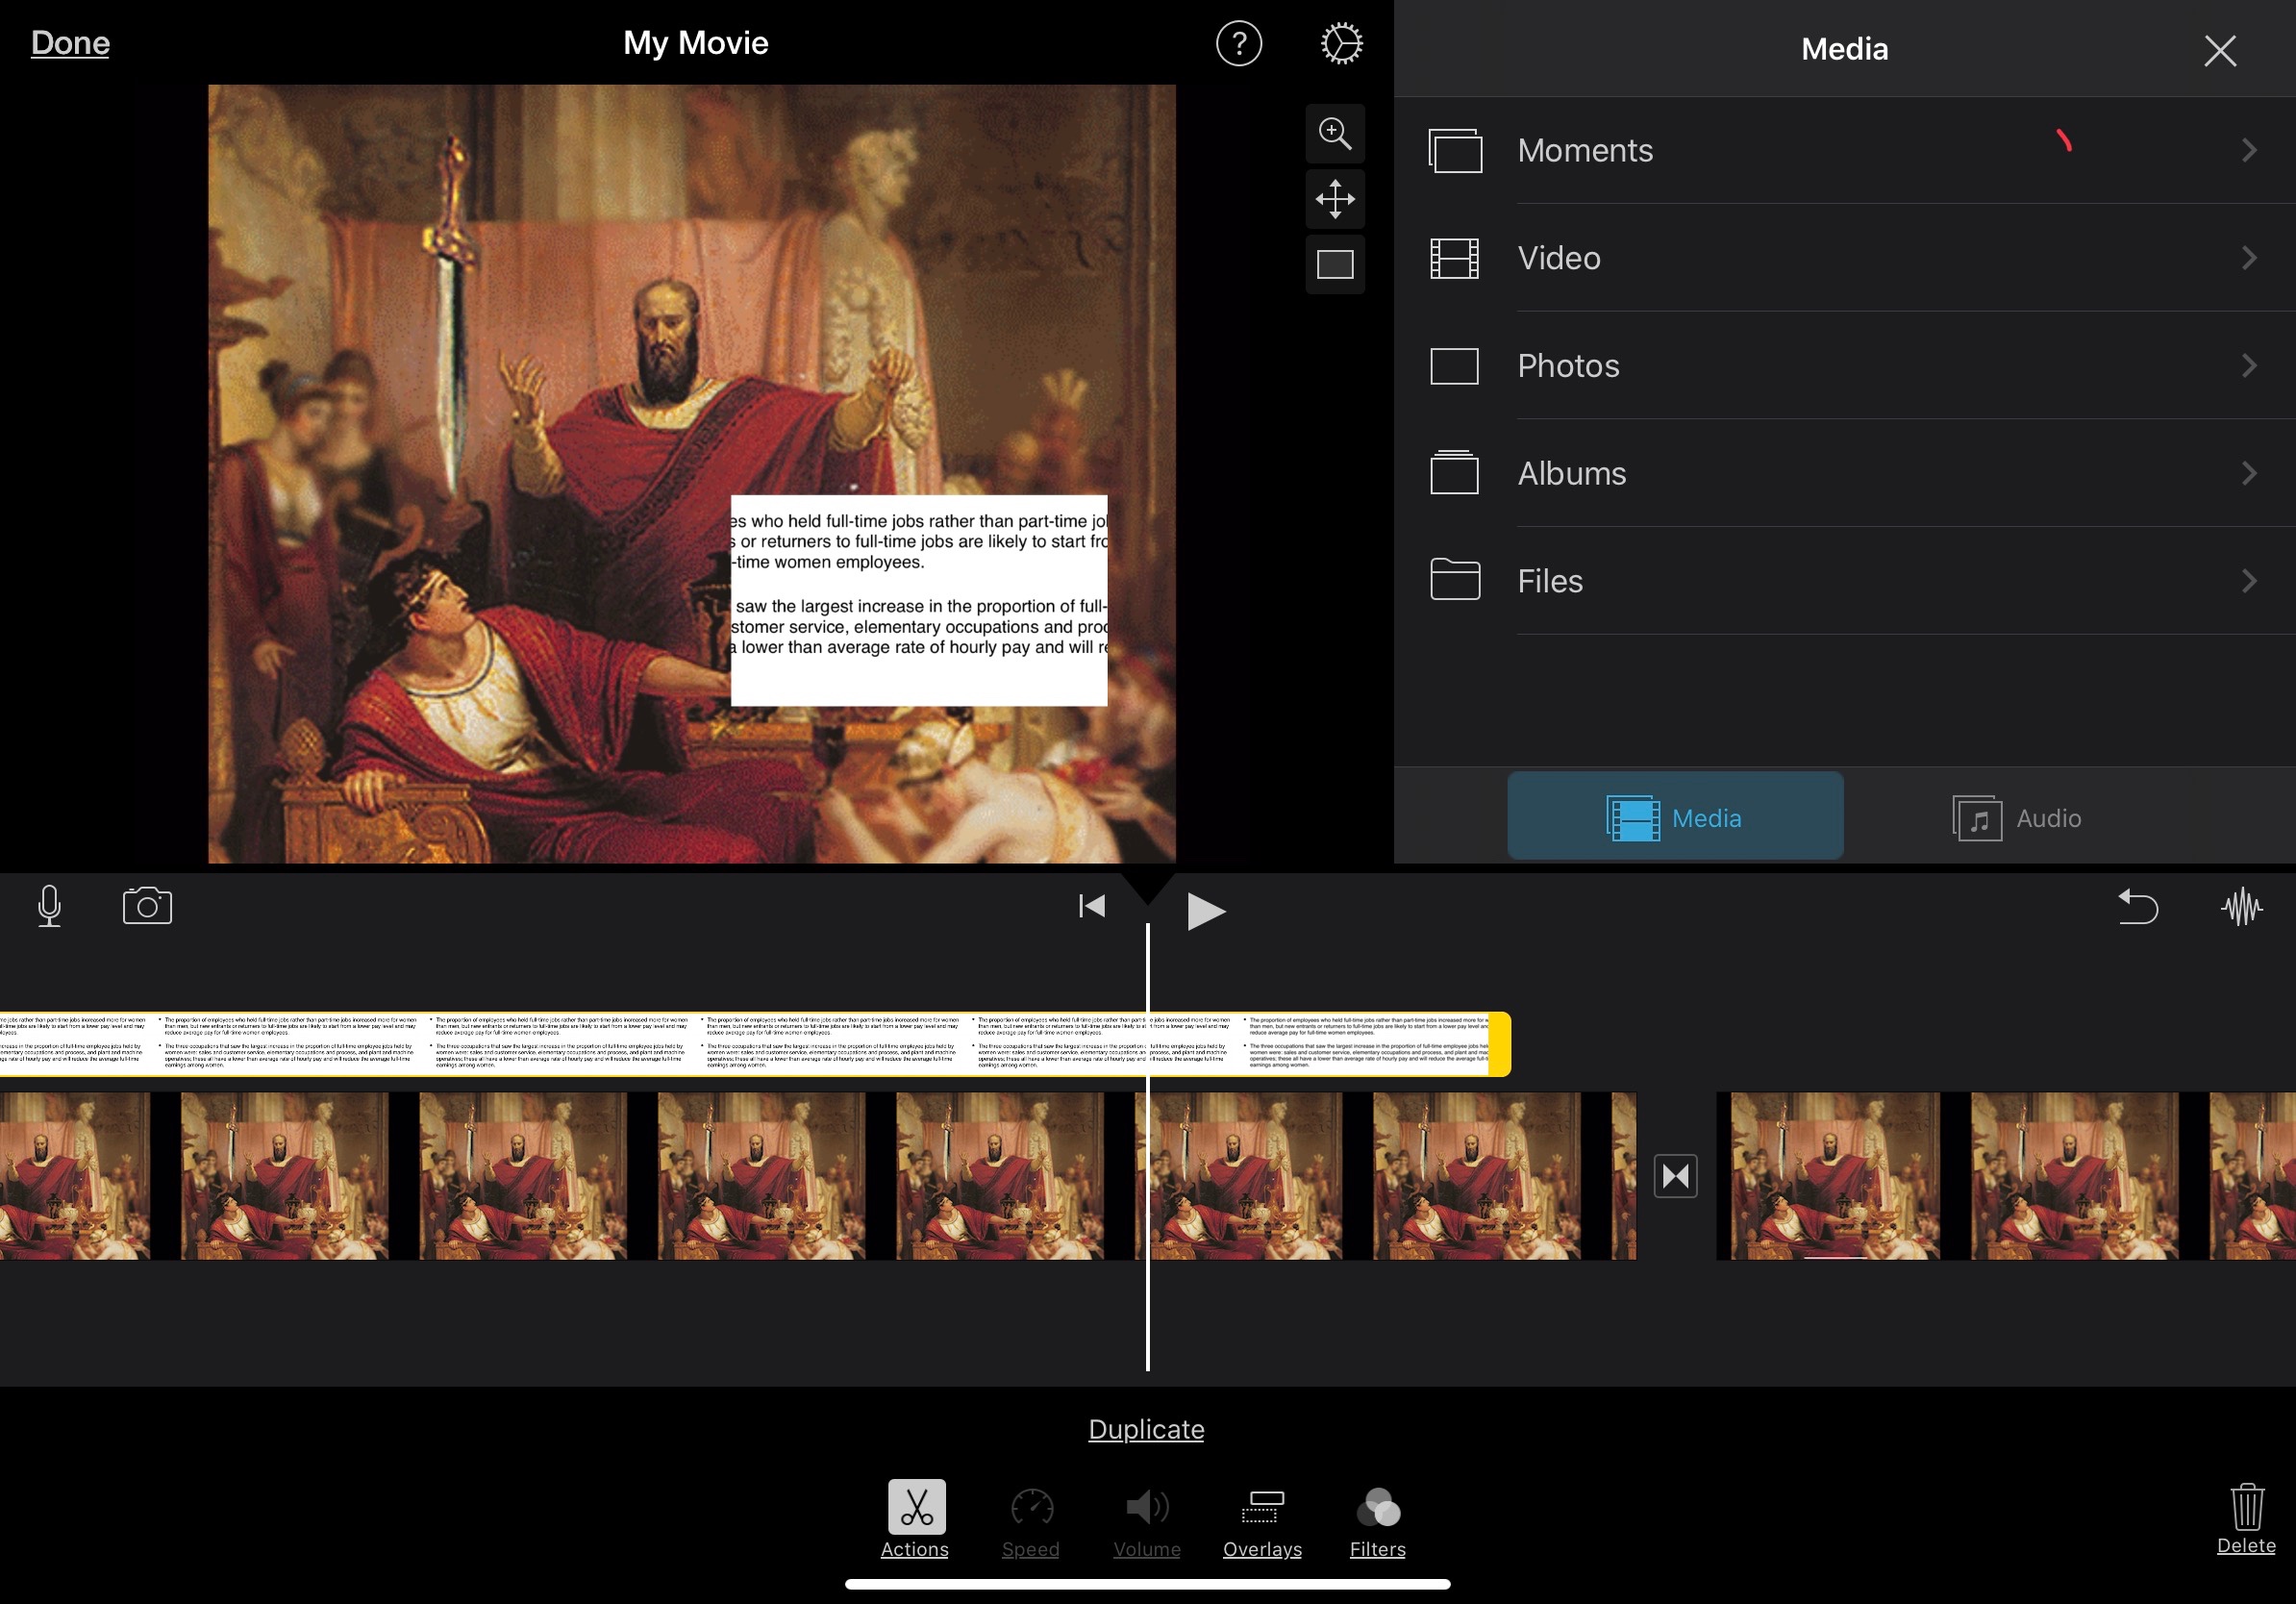The image size is (2296, 1604).
Task: Tap the transition icon between clips
Action: (x=1675, y=1175)
